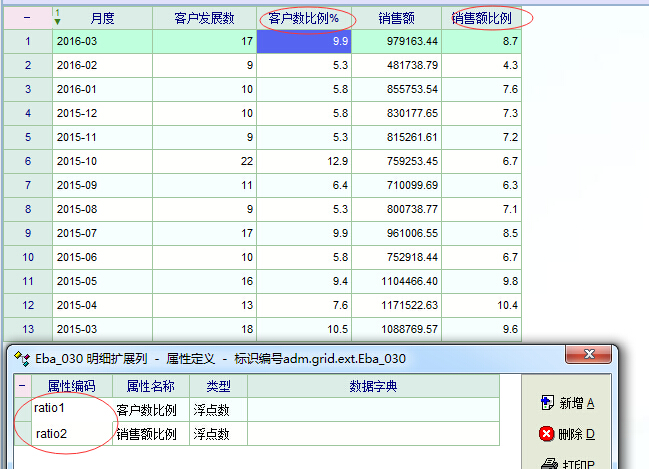Click the sort arrow in 月度 header

(57, 17)
